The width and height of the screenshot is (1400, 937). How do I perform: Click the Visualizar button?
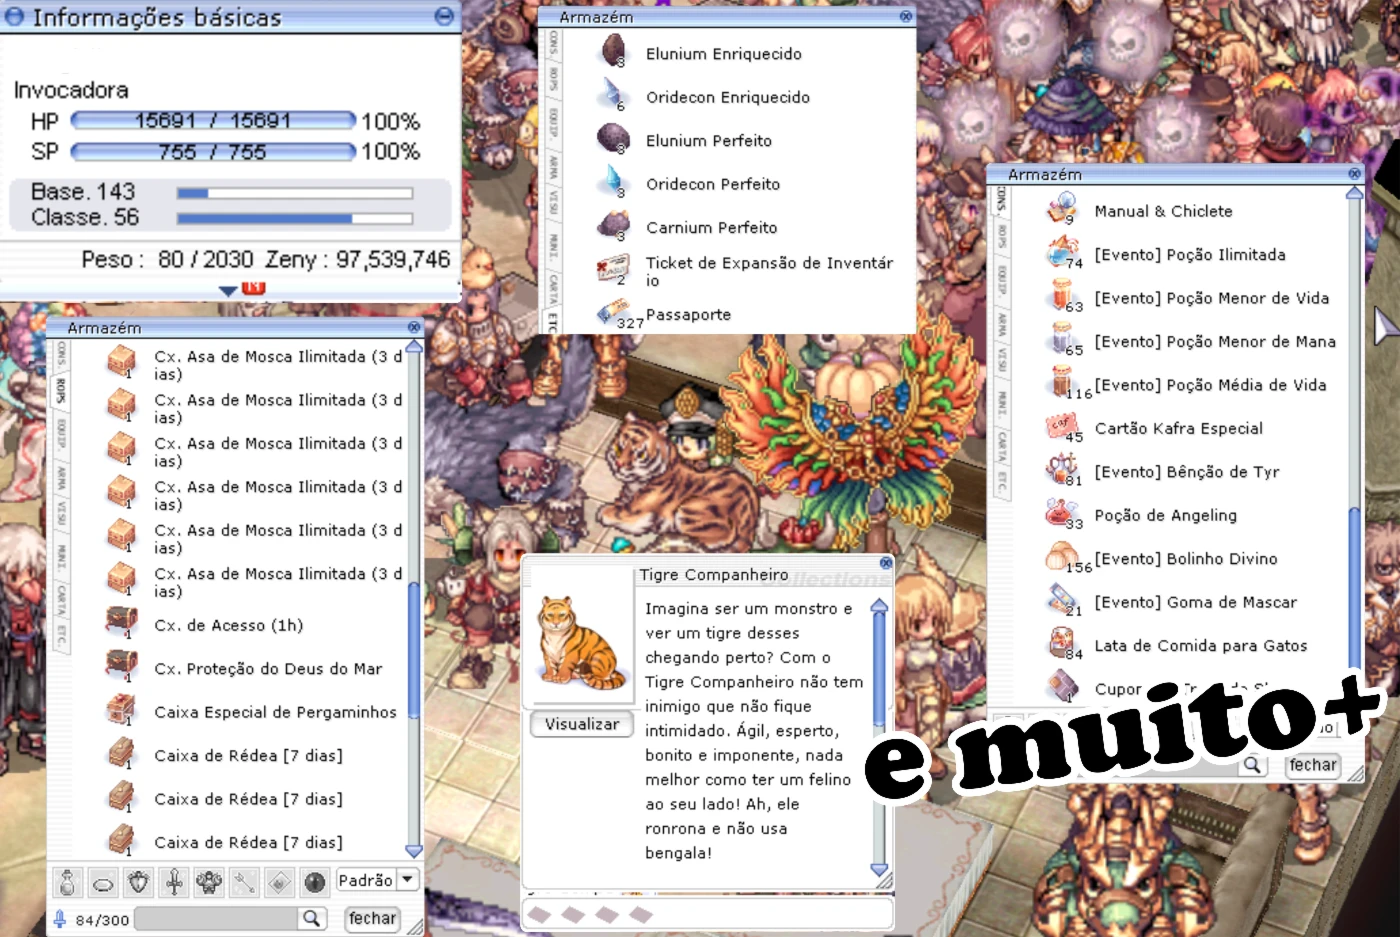pos(582,724)
